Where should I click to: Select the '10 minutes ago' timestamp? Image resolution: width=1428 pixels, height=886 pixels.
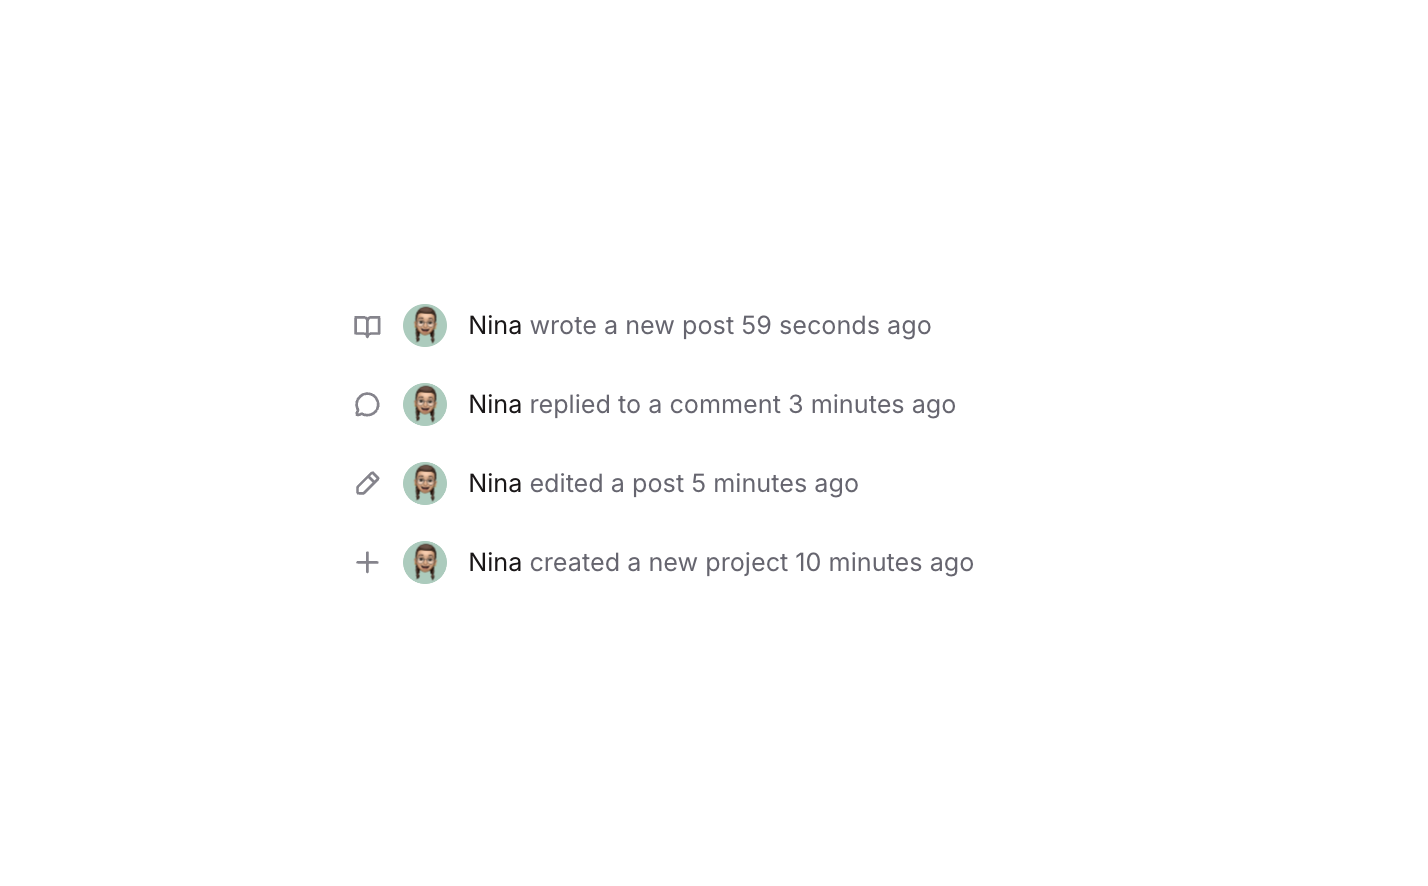884,563
